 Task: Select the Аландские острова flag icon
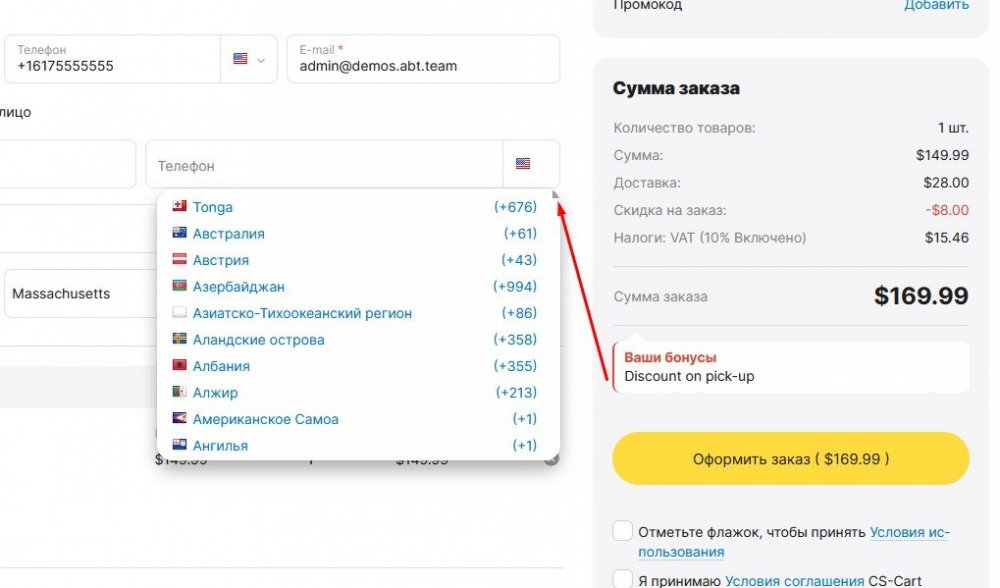click(x=180, y=340)
